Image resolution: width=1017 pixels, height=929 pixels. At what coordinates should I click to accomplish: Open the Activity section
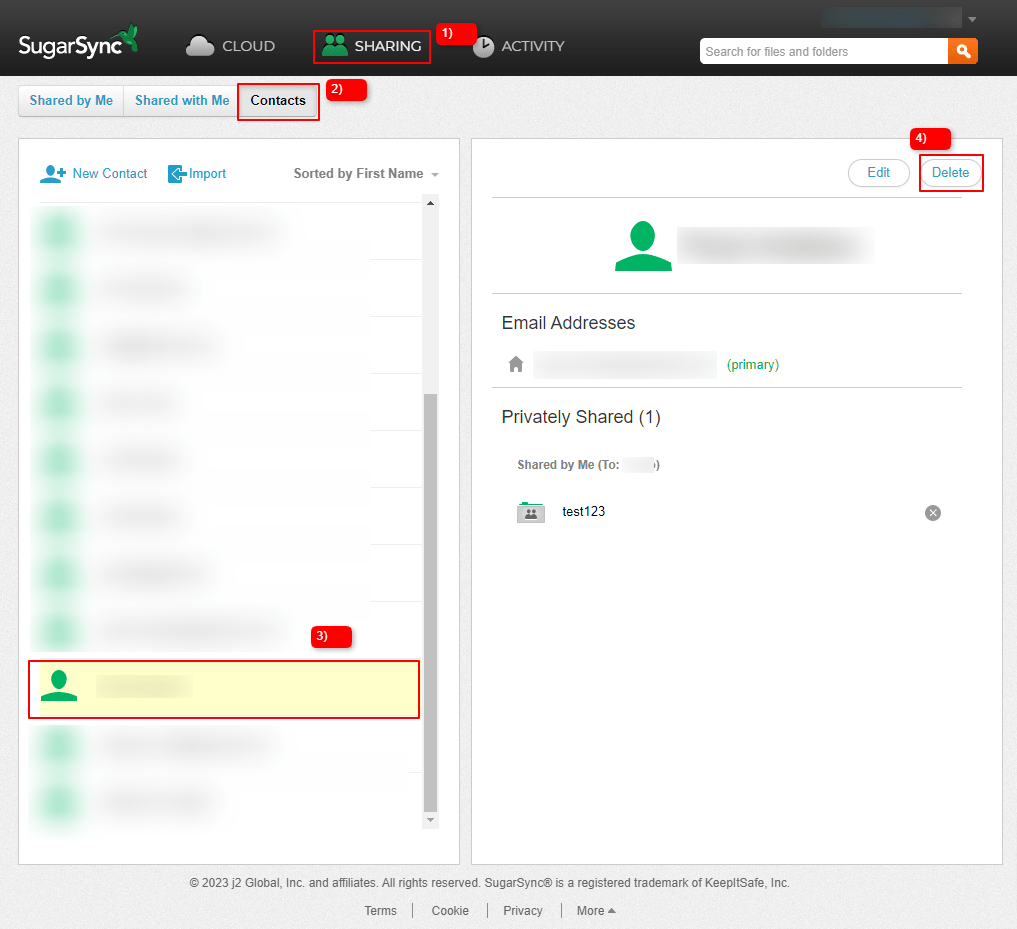518,46
